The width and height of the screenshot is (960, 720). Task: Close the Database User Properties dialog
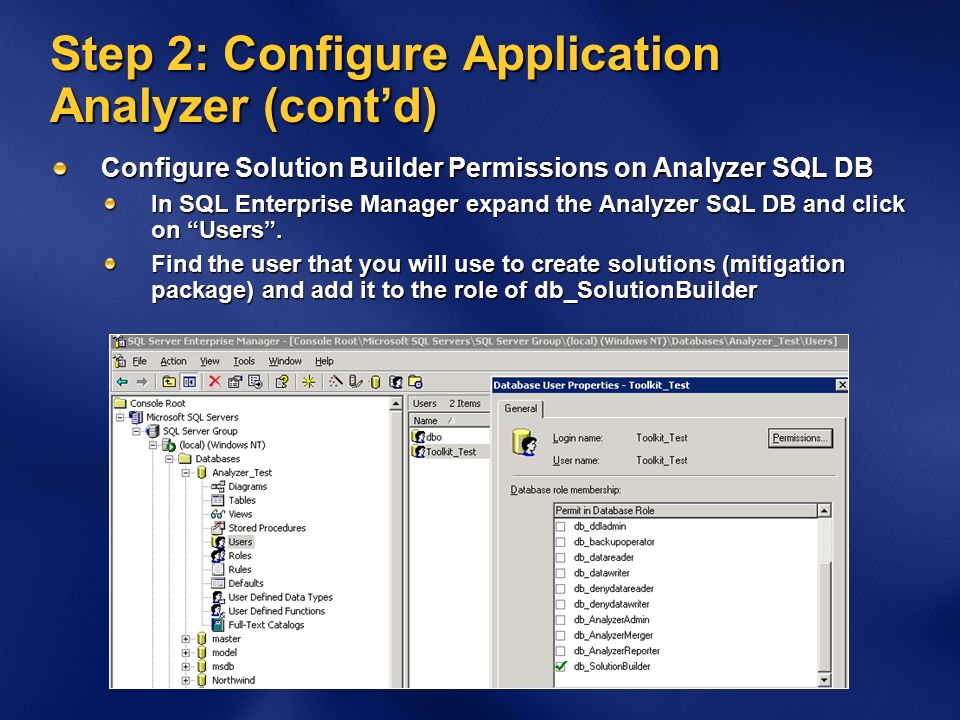[x=842, y=385]
